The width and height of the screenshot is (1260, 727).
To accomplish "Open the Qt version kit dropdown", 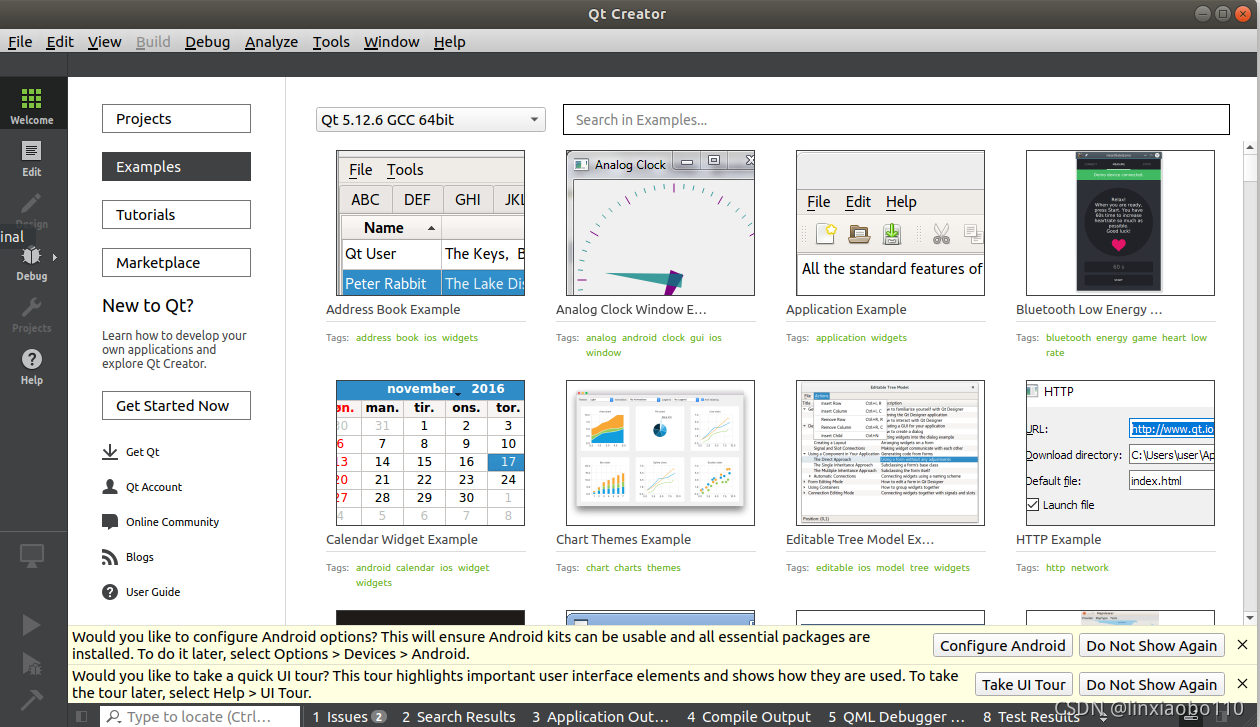I will coord(431,120).
